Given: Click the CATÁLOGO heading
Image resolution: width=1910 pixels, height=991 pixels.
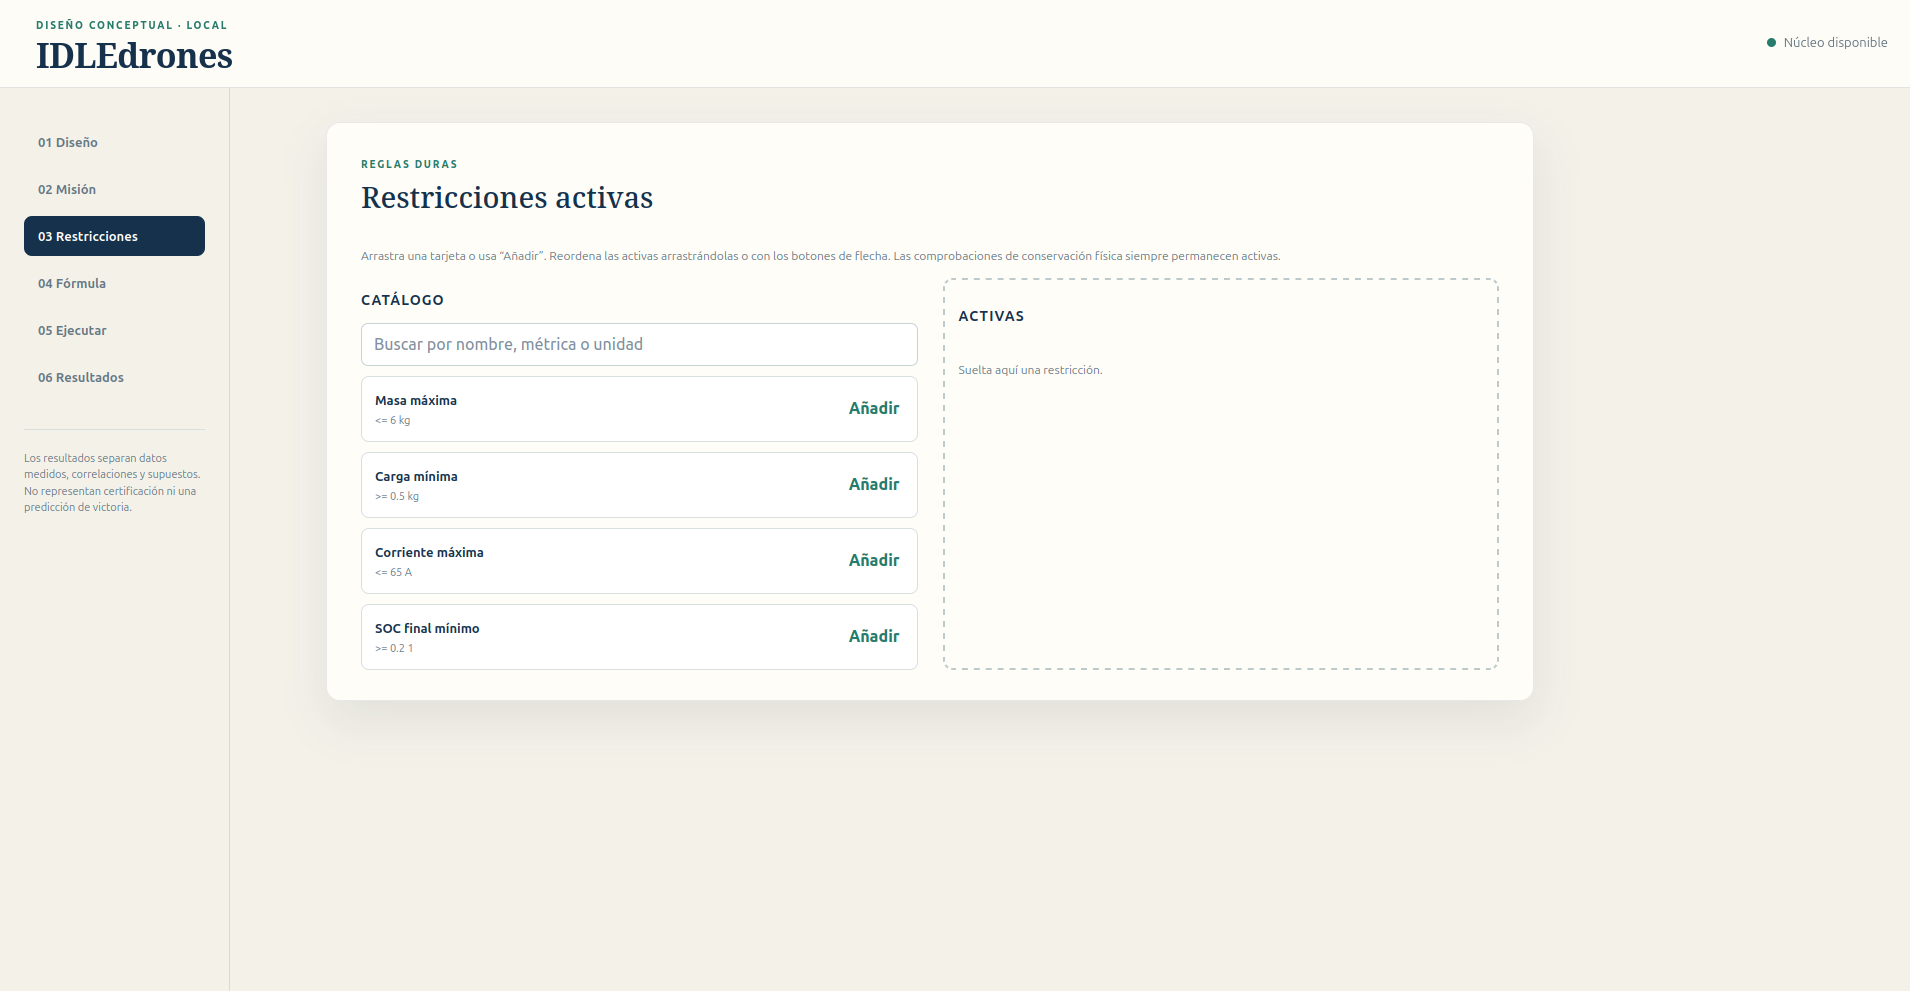Looking at the screenshot, I should (402, 300).
